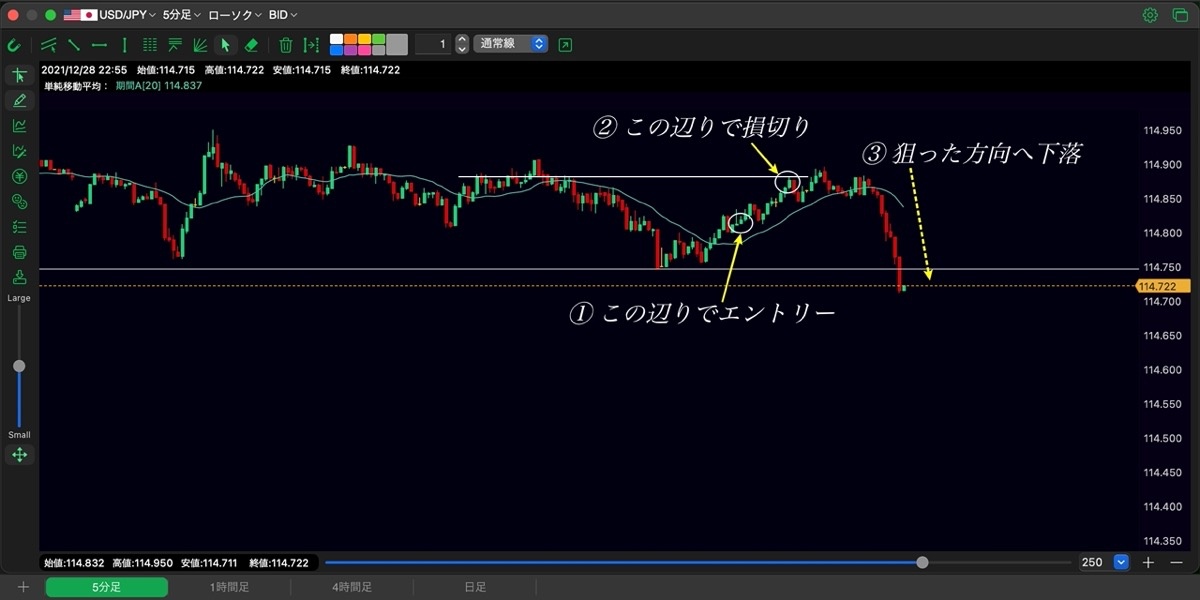
Task: Switch to the 日足 tab
Action: click(x=475, y=587)
